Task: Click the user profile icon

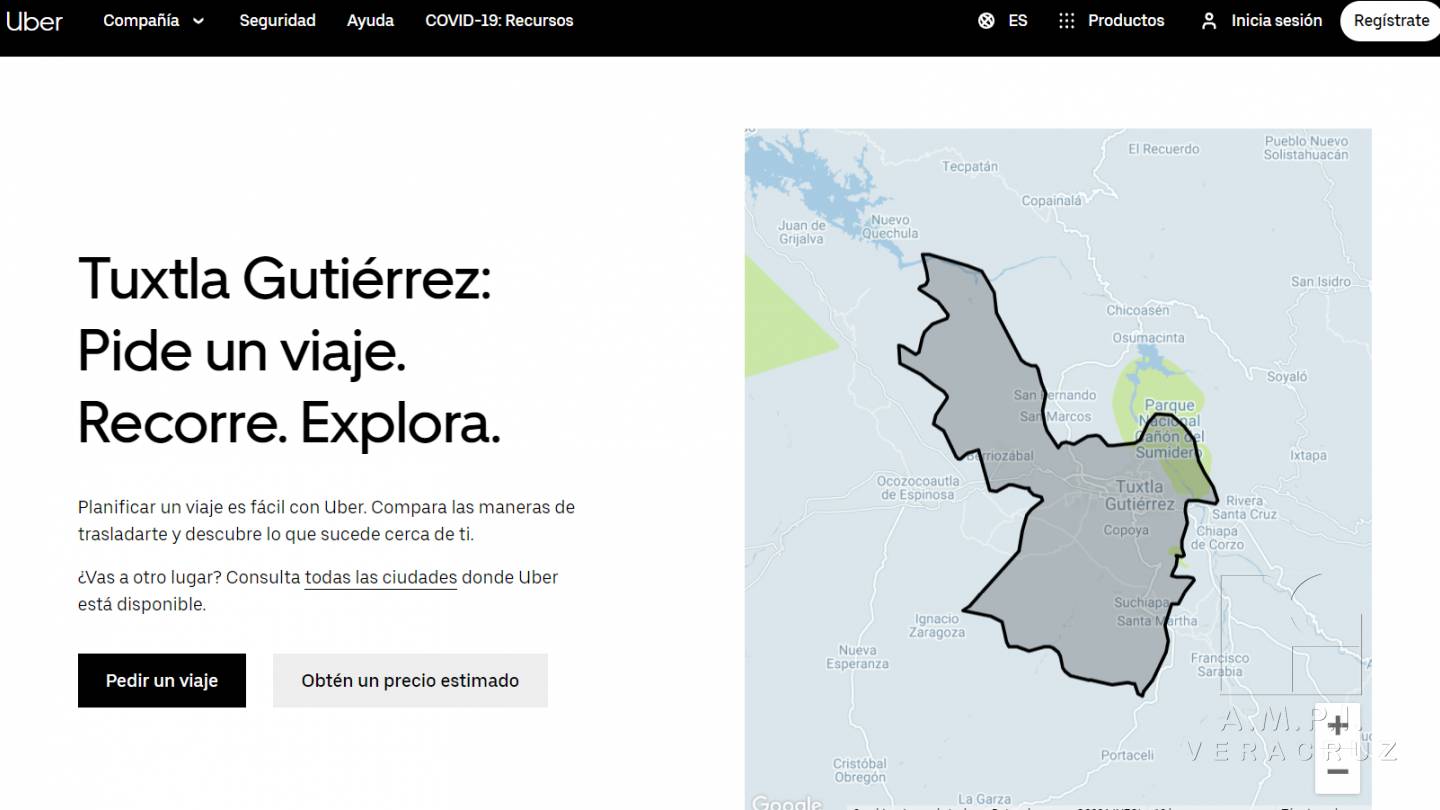Action: point(1209,21)
